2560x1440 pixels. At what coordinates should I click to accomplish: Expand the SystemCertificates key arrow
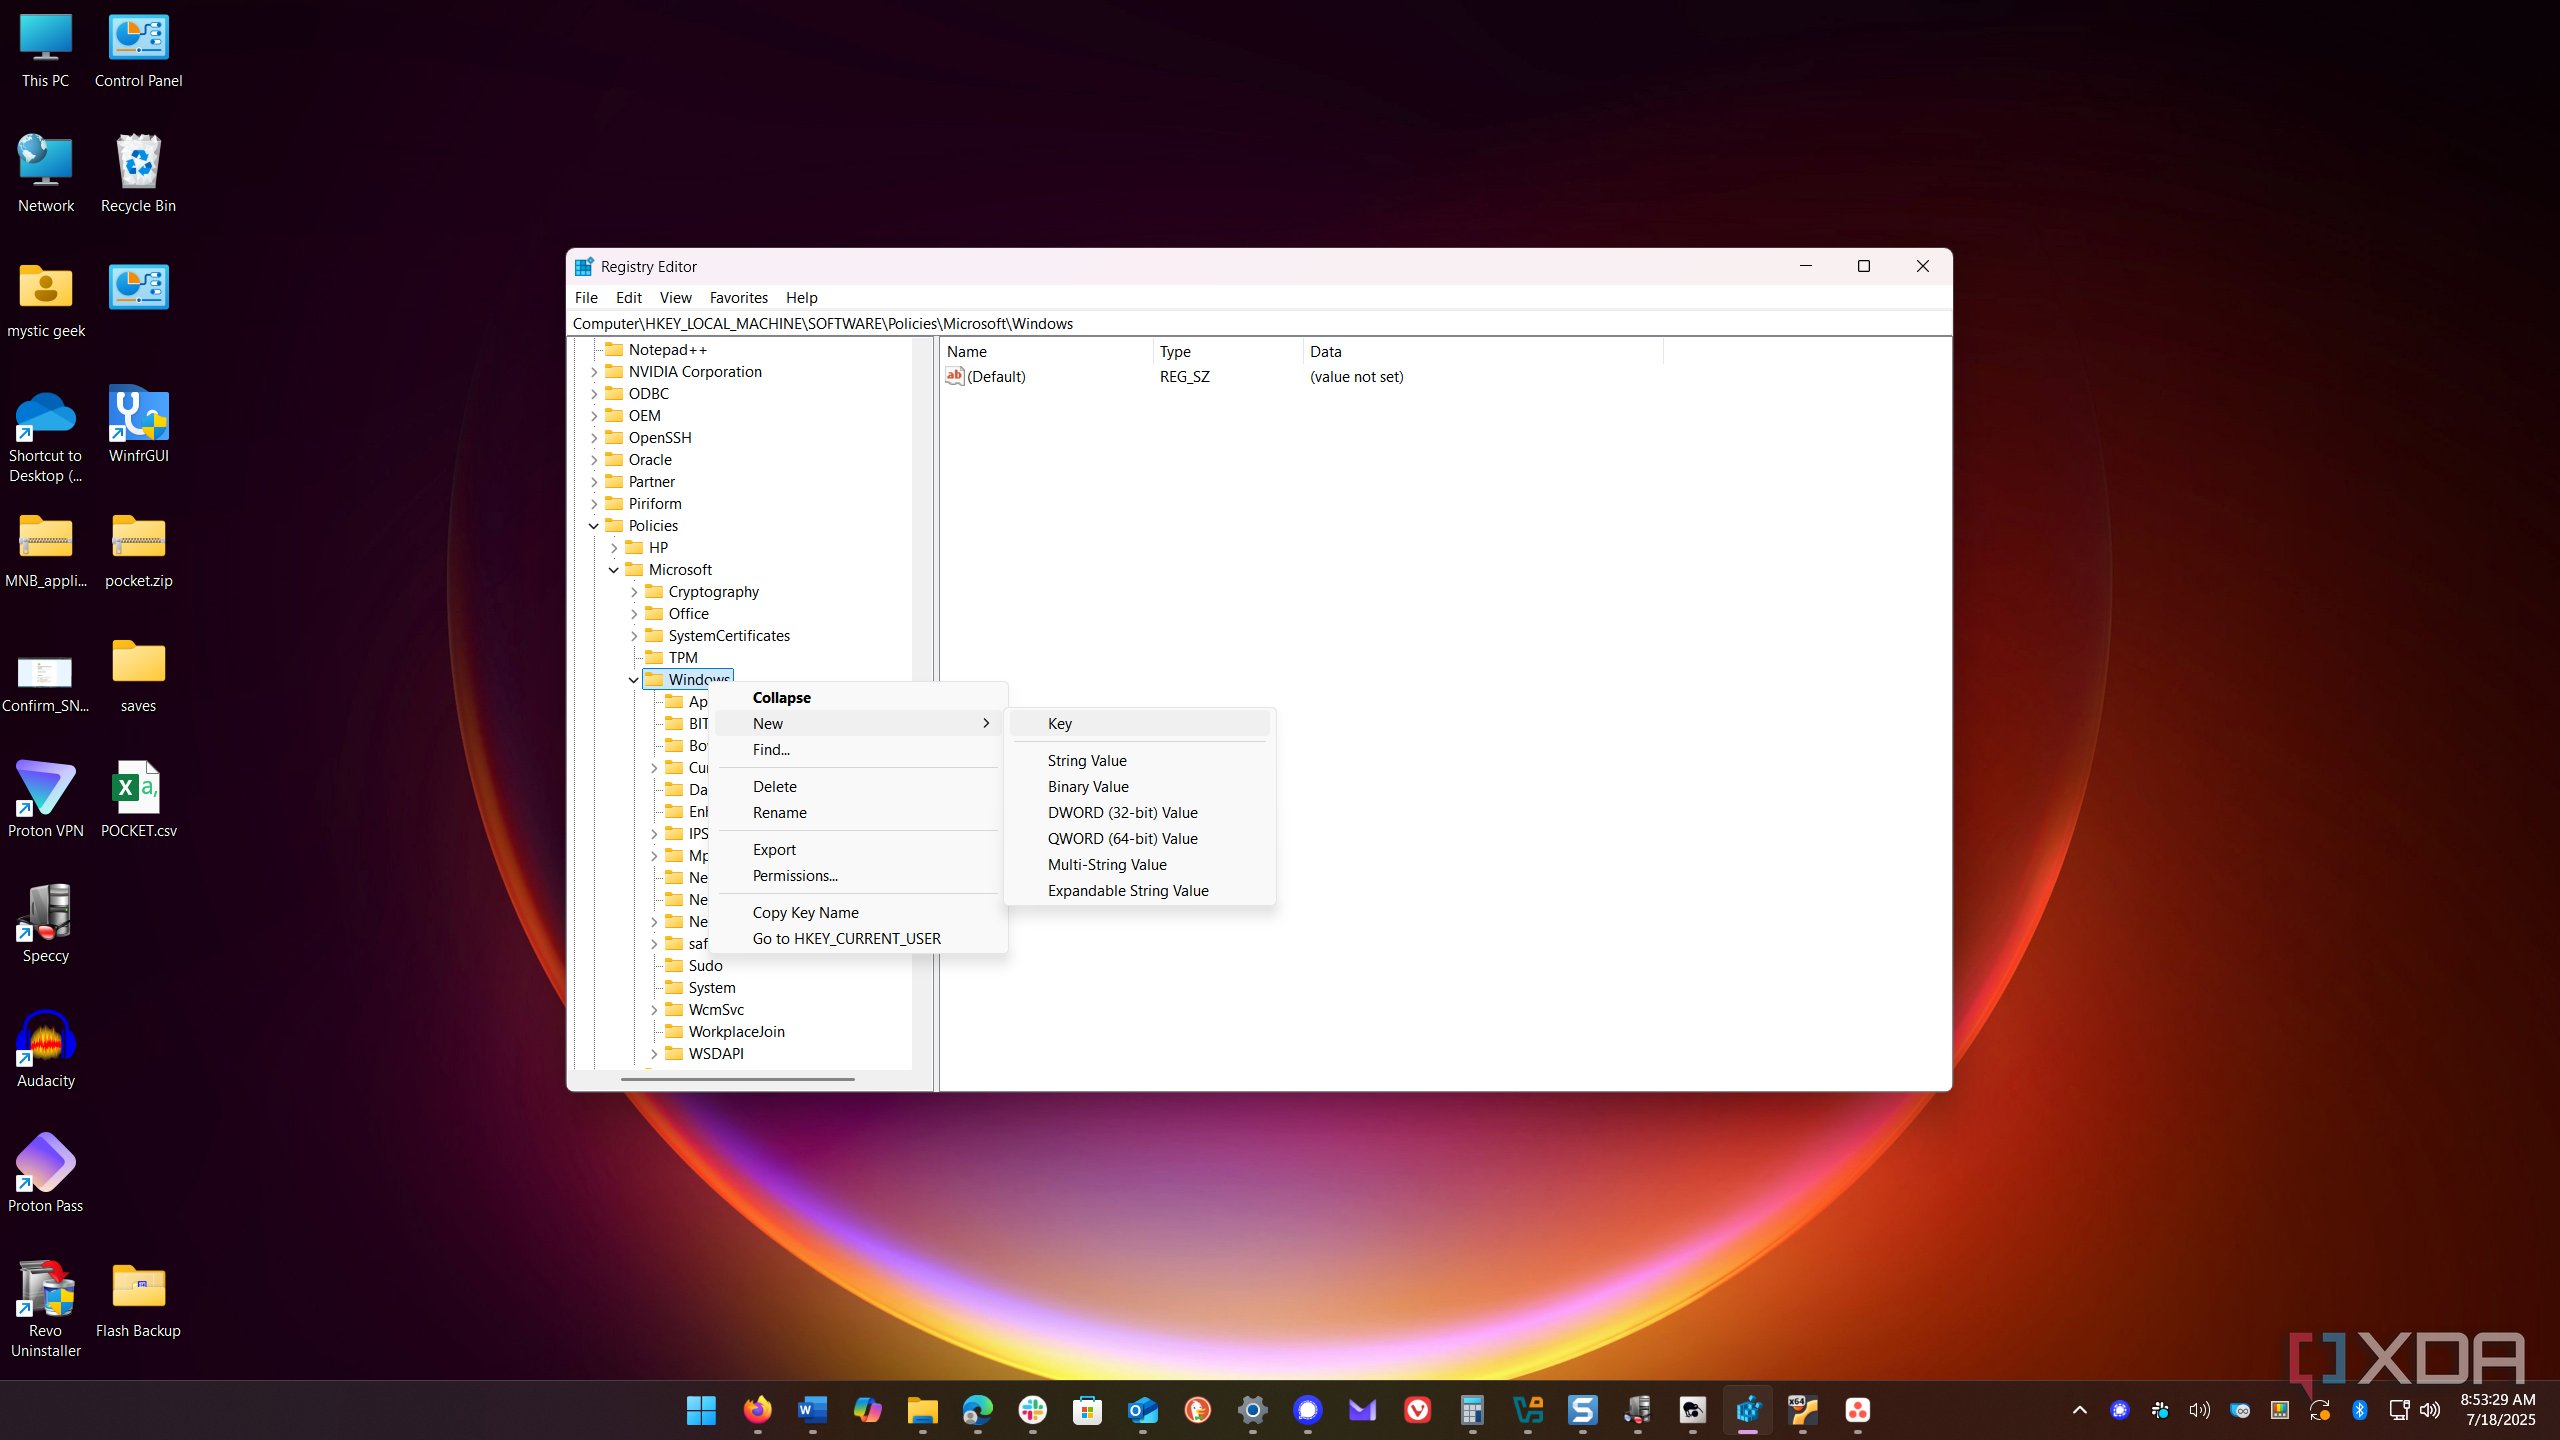634,636
